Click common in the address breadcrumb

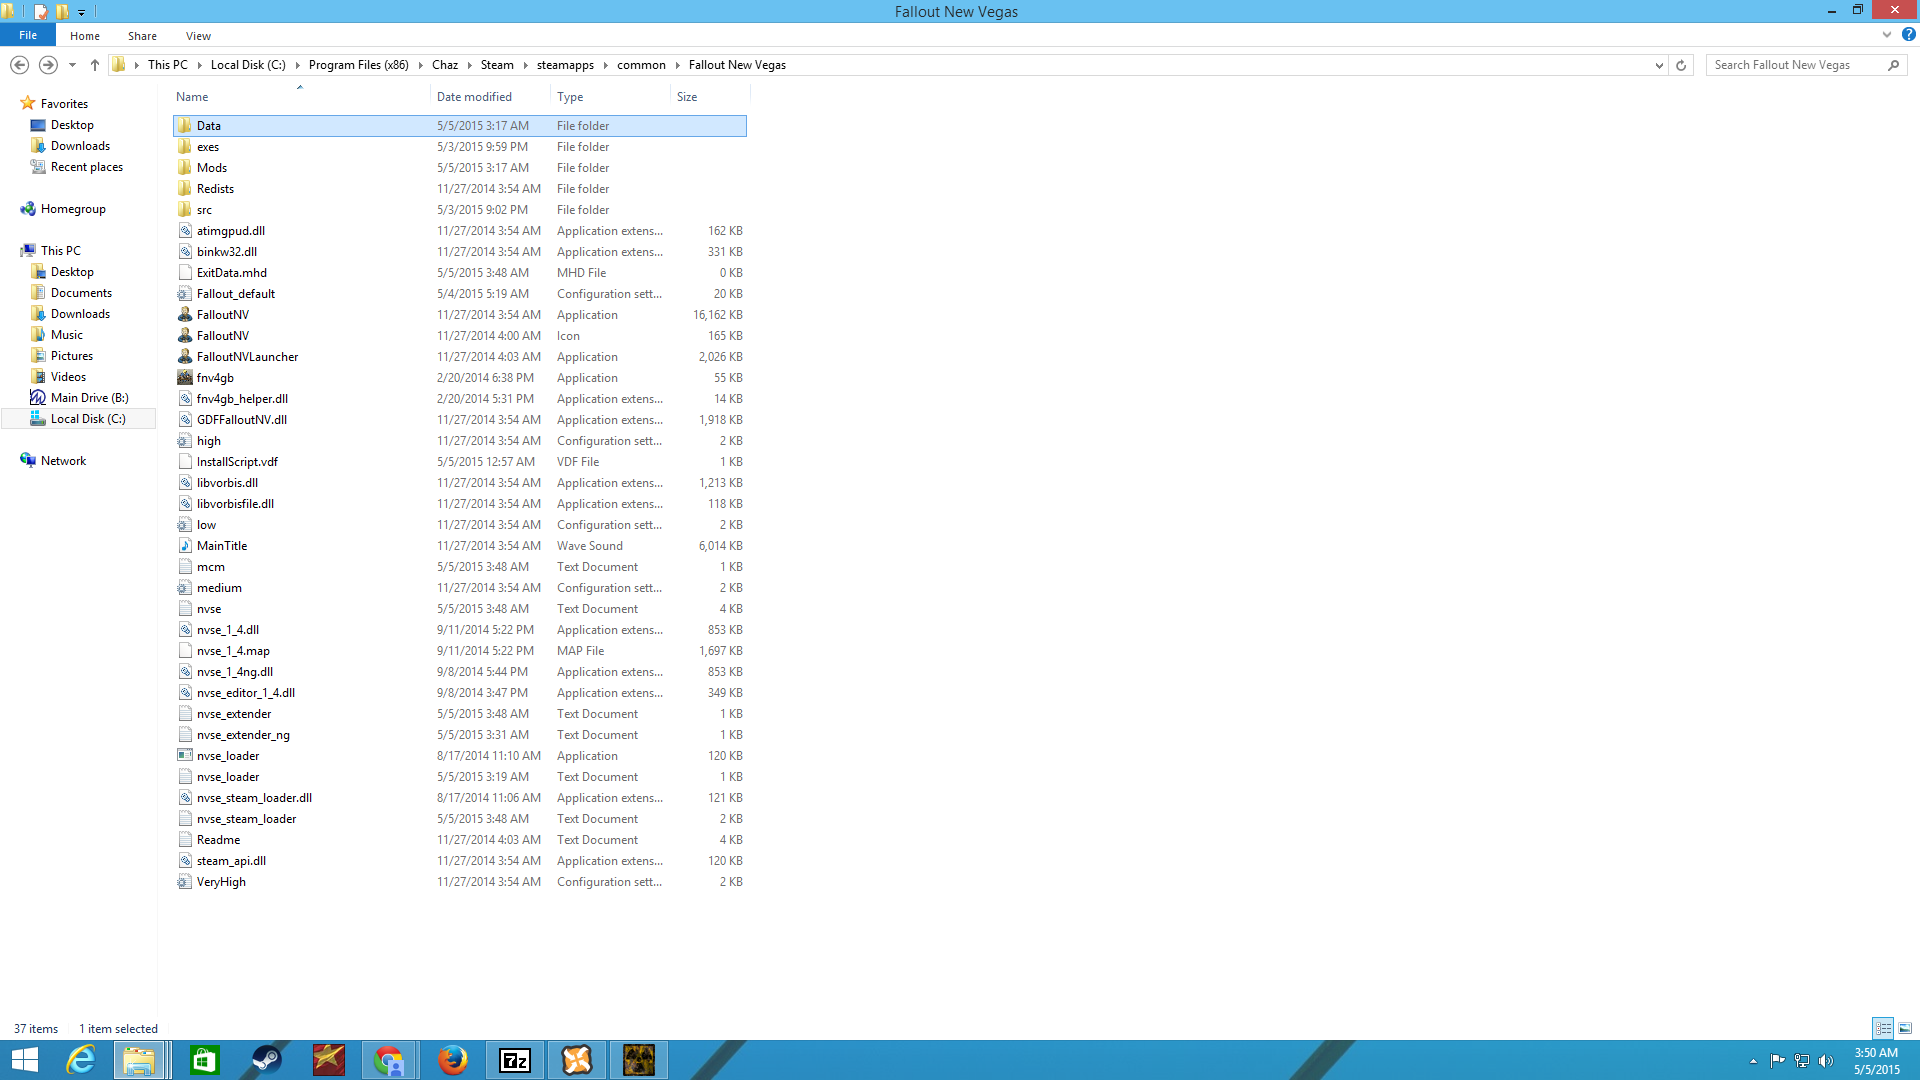coord(641,65)
